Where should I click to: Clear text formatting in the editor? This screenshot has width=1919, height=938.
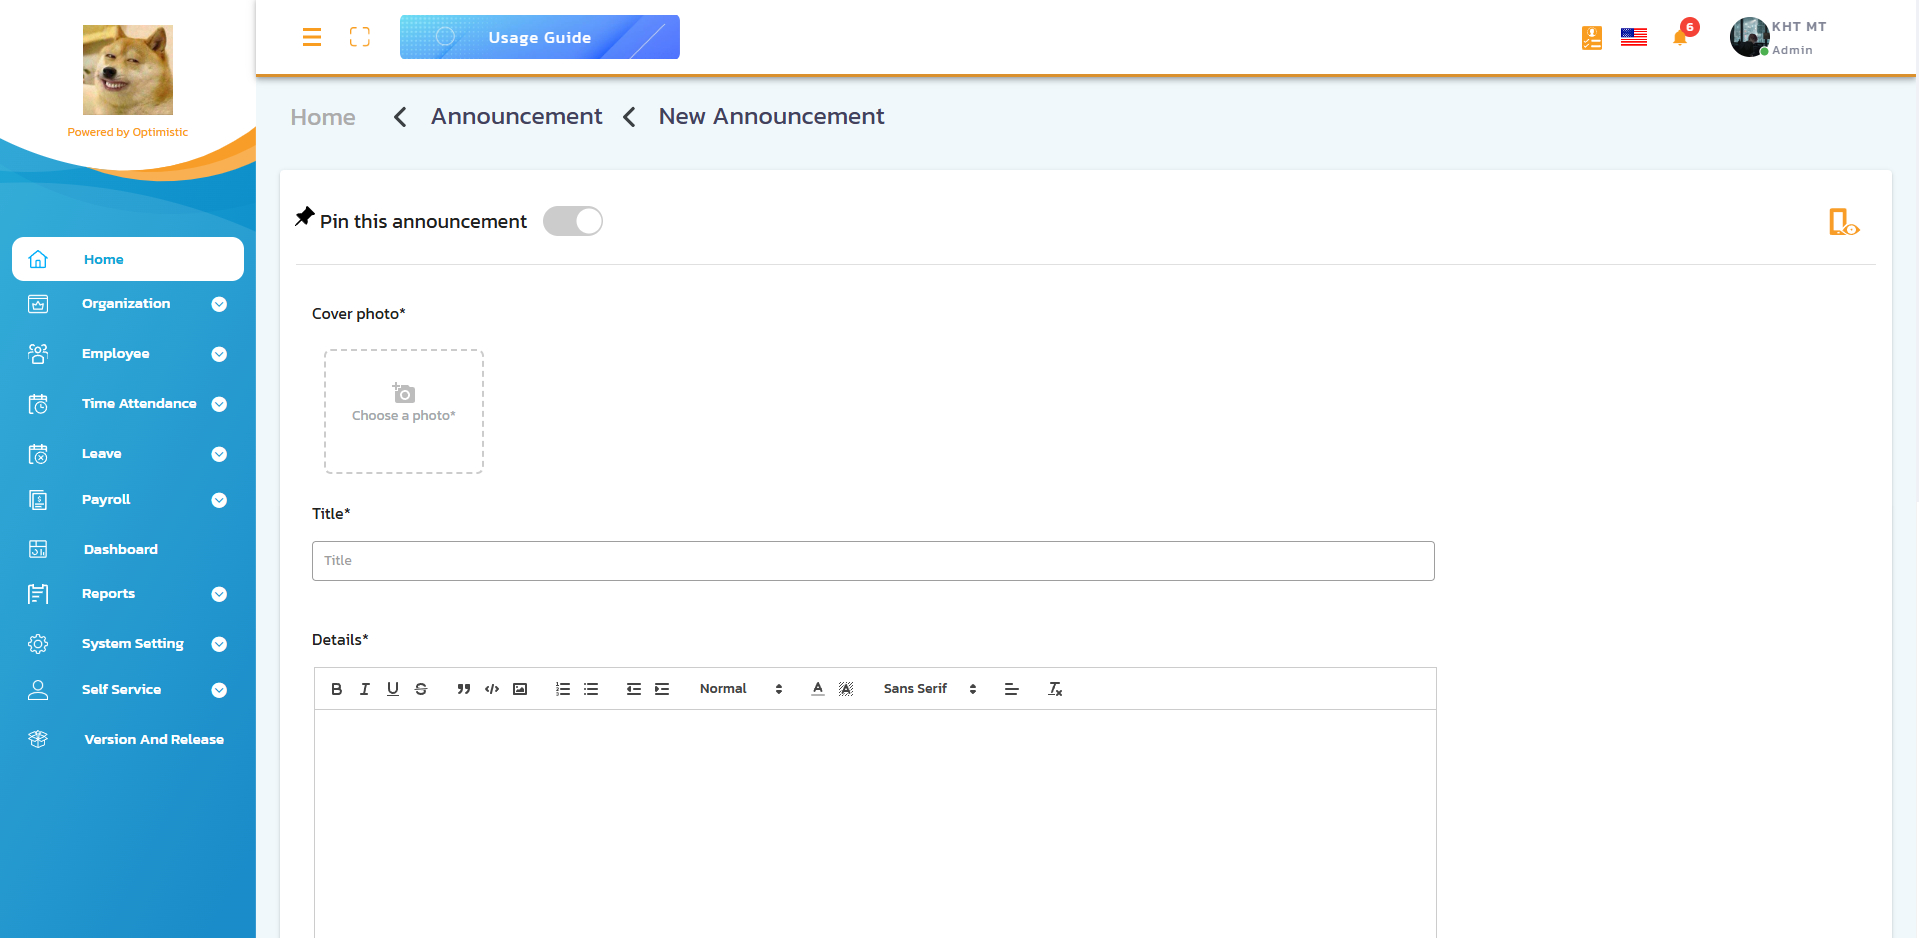coord(1055,689)
